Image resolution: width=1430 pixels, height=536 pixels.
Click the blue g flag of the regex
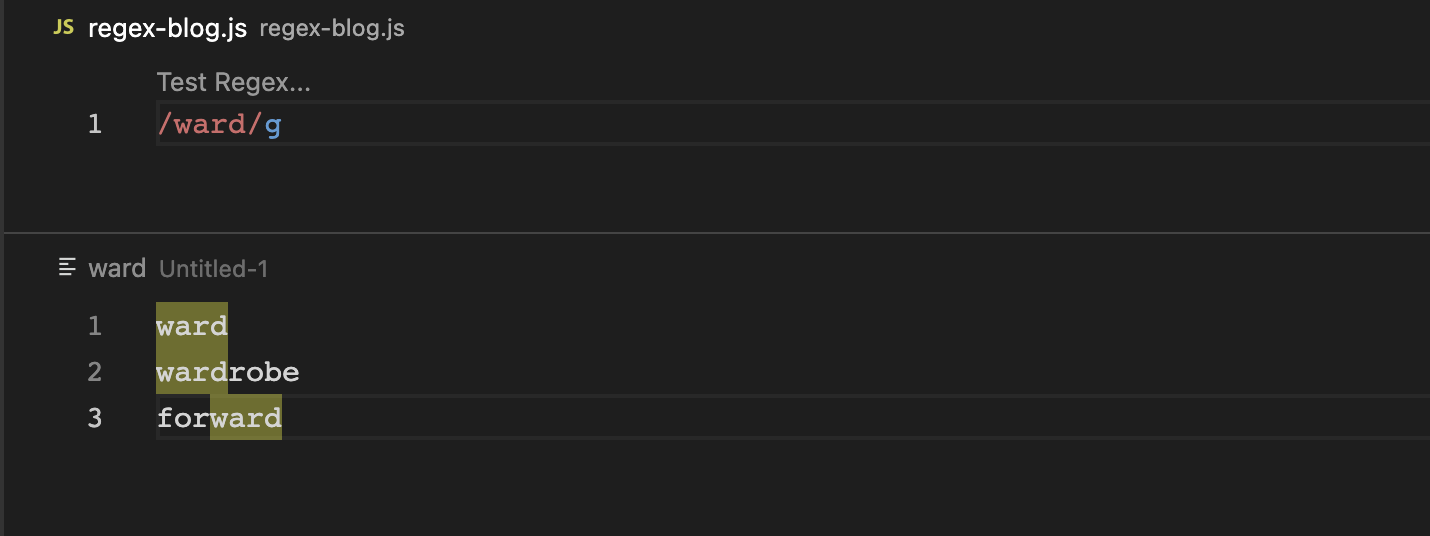pos(273,125)
